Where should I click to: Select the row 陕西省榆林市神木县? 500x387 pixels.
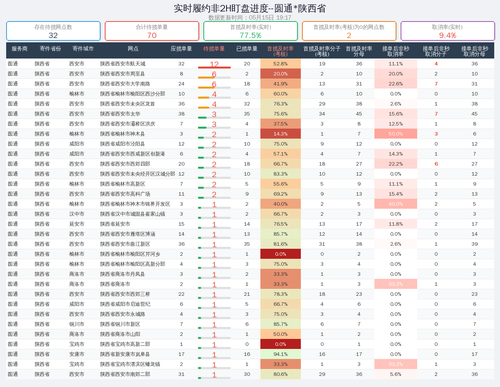point(250,134)
